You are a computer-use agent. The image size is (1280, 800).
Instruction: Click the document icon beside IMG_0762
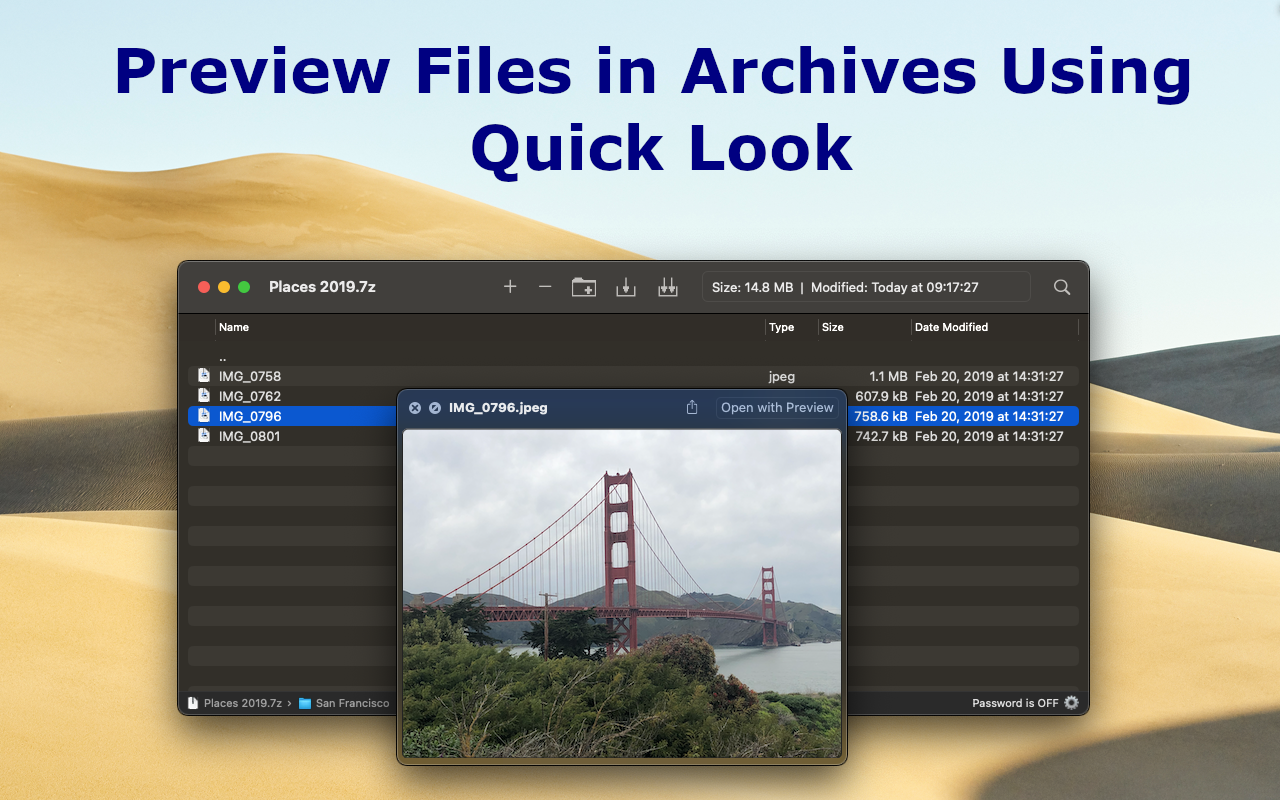coord(204,396)
